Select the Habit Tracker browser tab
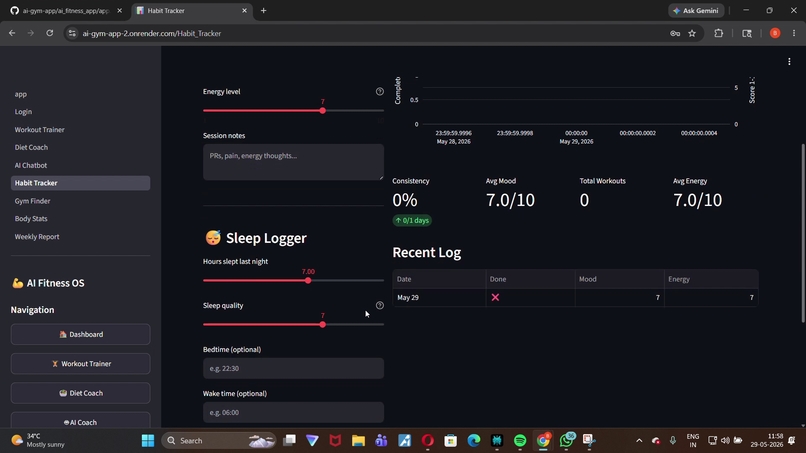The width and height of the screenshot is (806, 453). [191, 10]
